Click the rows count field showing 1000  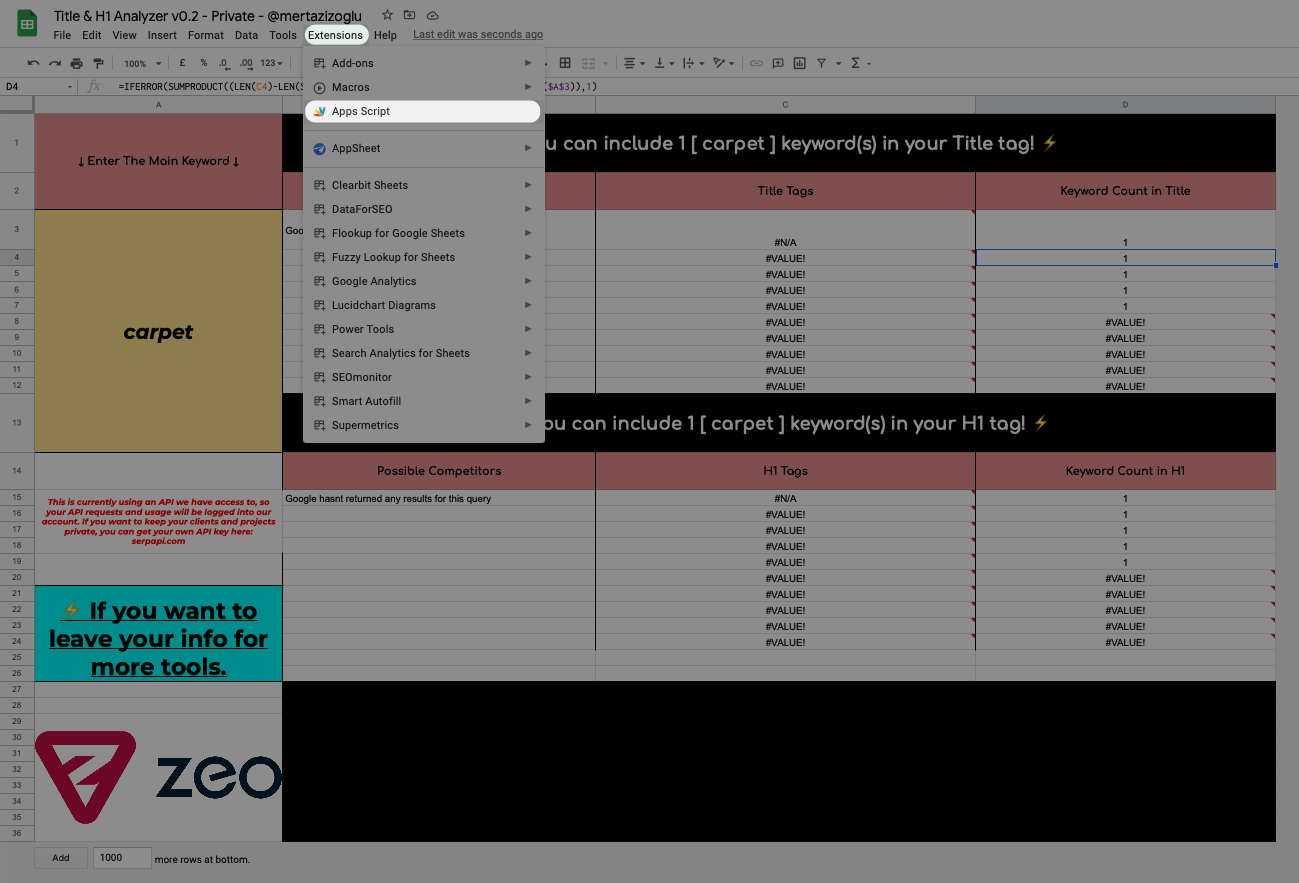tap(122, 858)
